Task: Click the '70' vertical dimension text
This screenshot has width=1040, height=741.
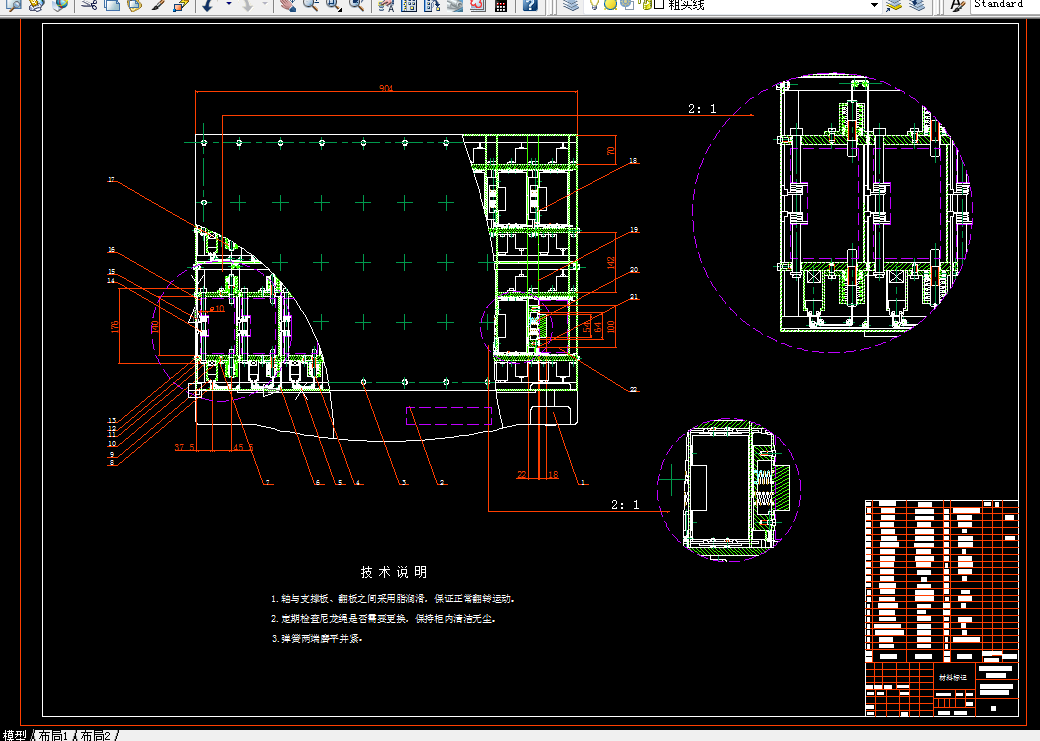Action: 611,151
